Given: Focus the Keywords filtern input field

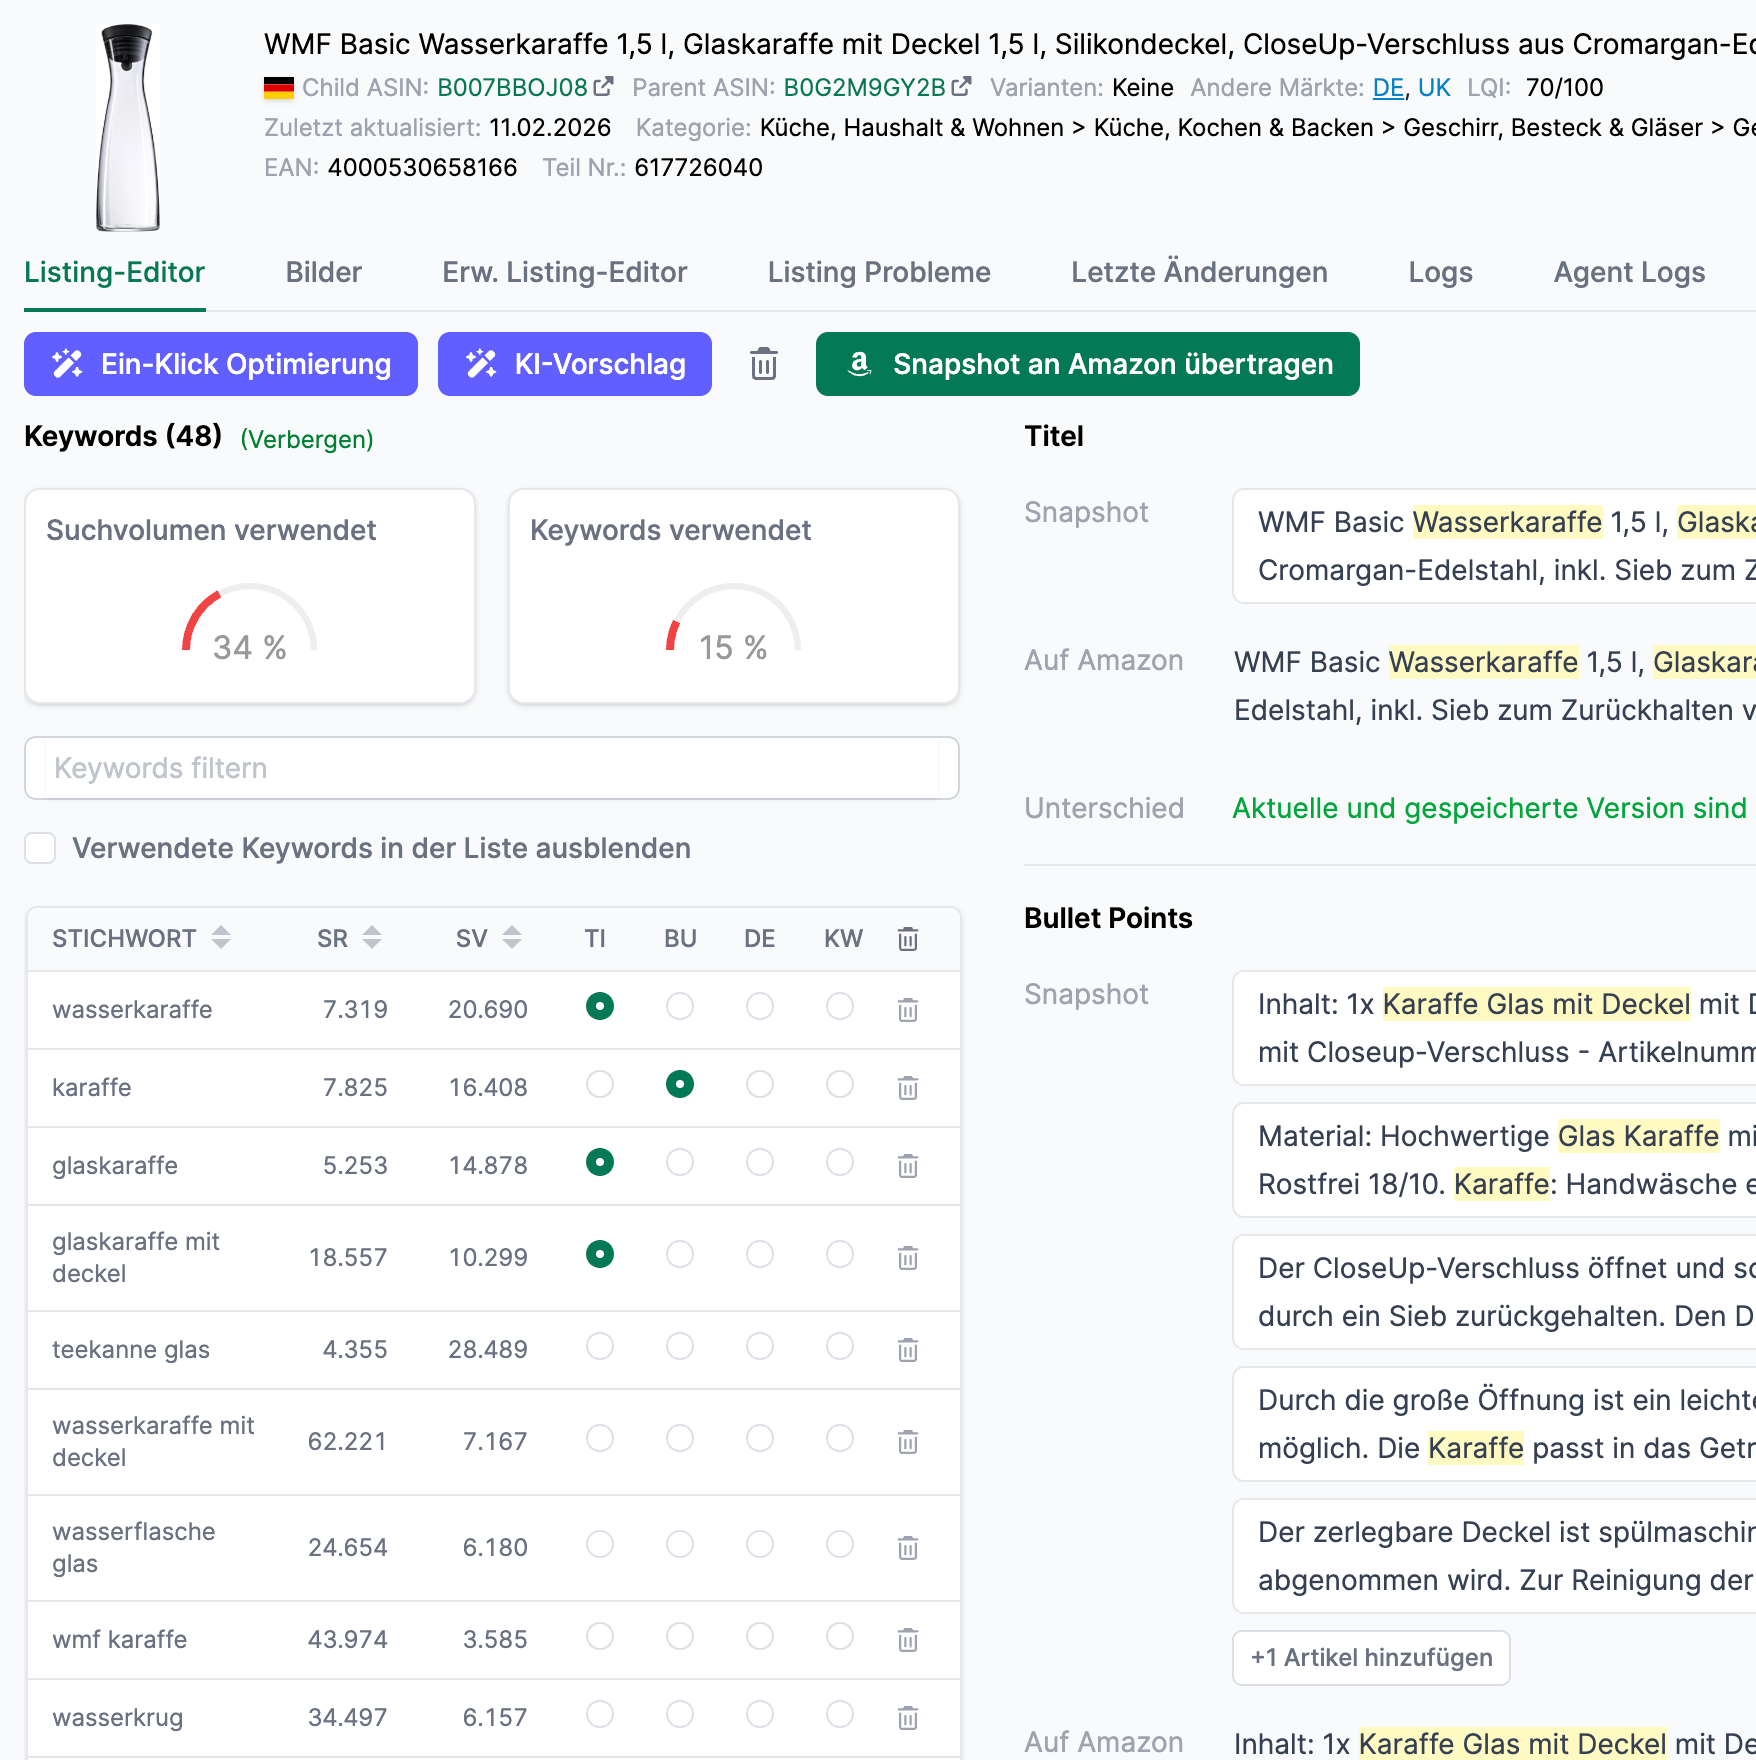Looking at the screenshot, I should [491, 768].
